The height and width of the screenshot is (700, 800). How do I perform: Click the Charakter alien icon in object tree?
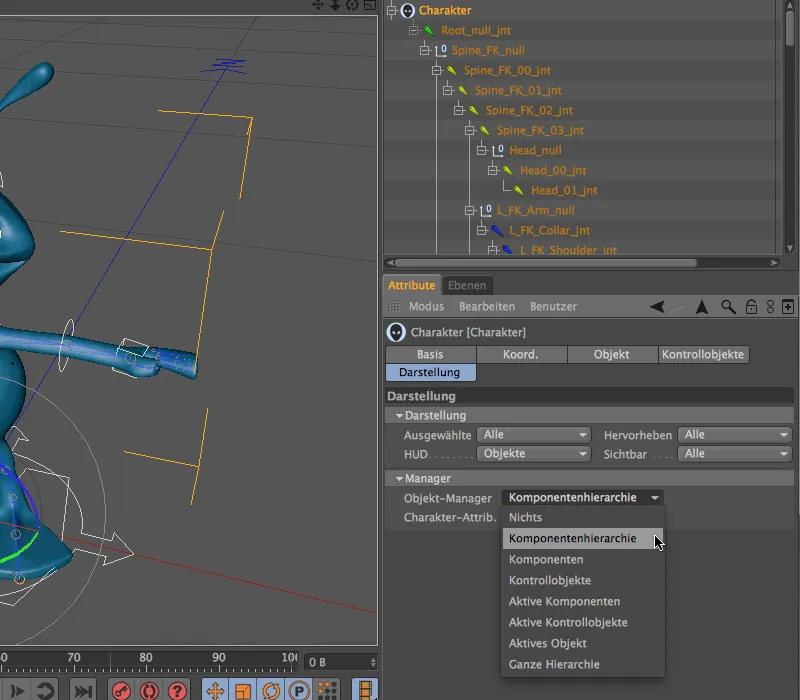coord(408,10)
